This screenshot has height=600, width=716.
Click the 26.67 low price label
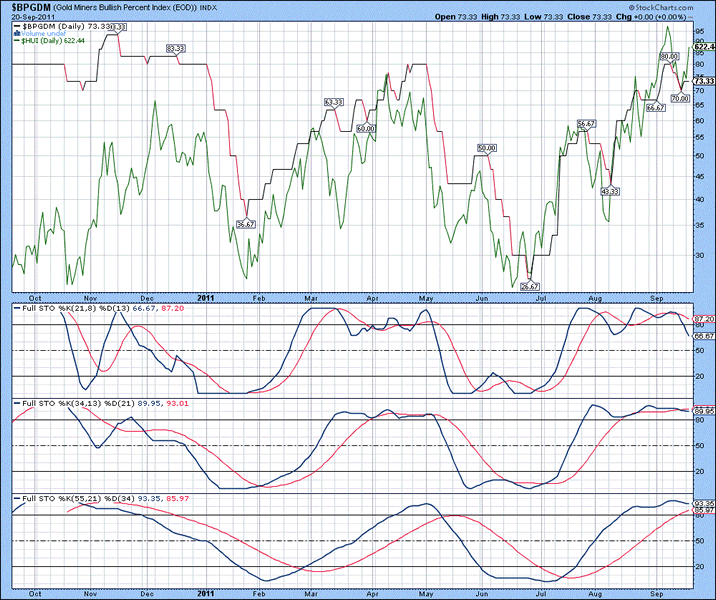(x=530, y=286)
